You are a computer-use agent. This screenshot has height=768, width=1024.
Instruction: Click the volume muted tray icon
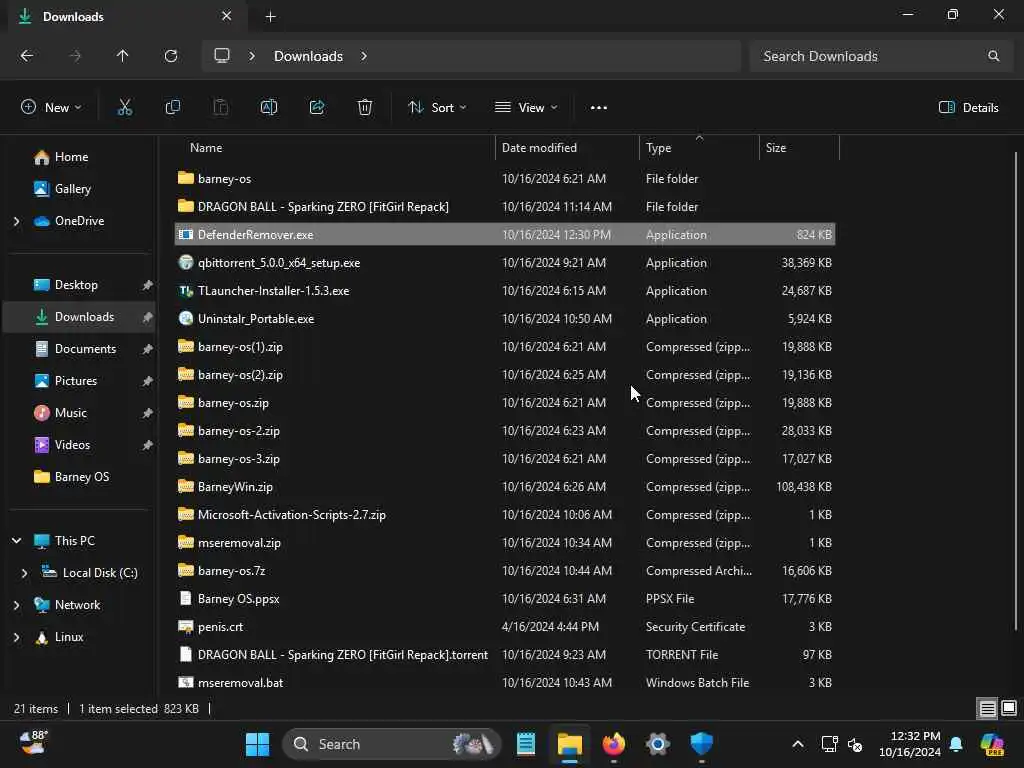pyautogui.click(x=855, y=744)
